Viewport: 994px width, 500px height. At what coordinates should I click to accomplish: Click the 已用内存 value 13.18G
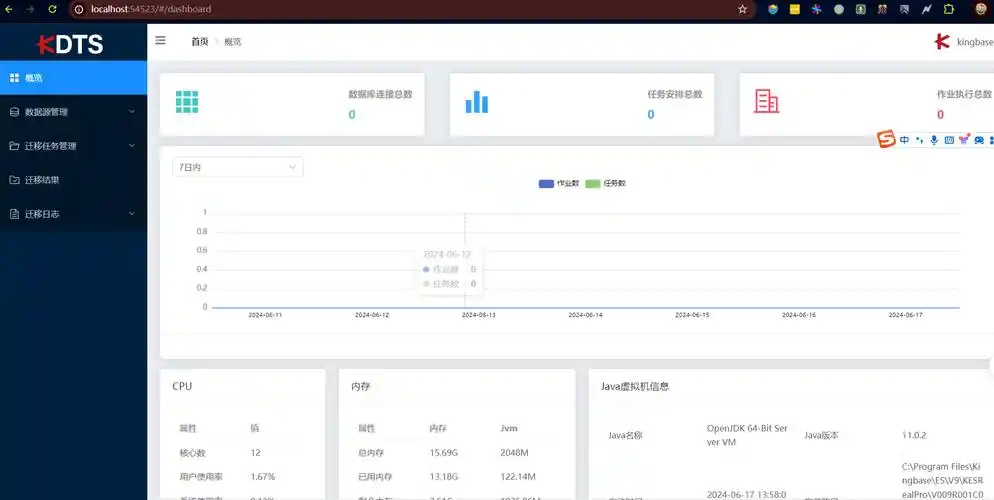coord(444,477)
